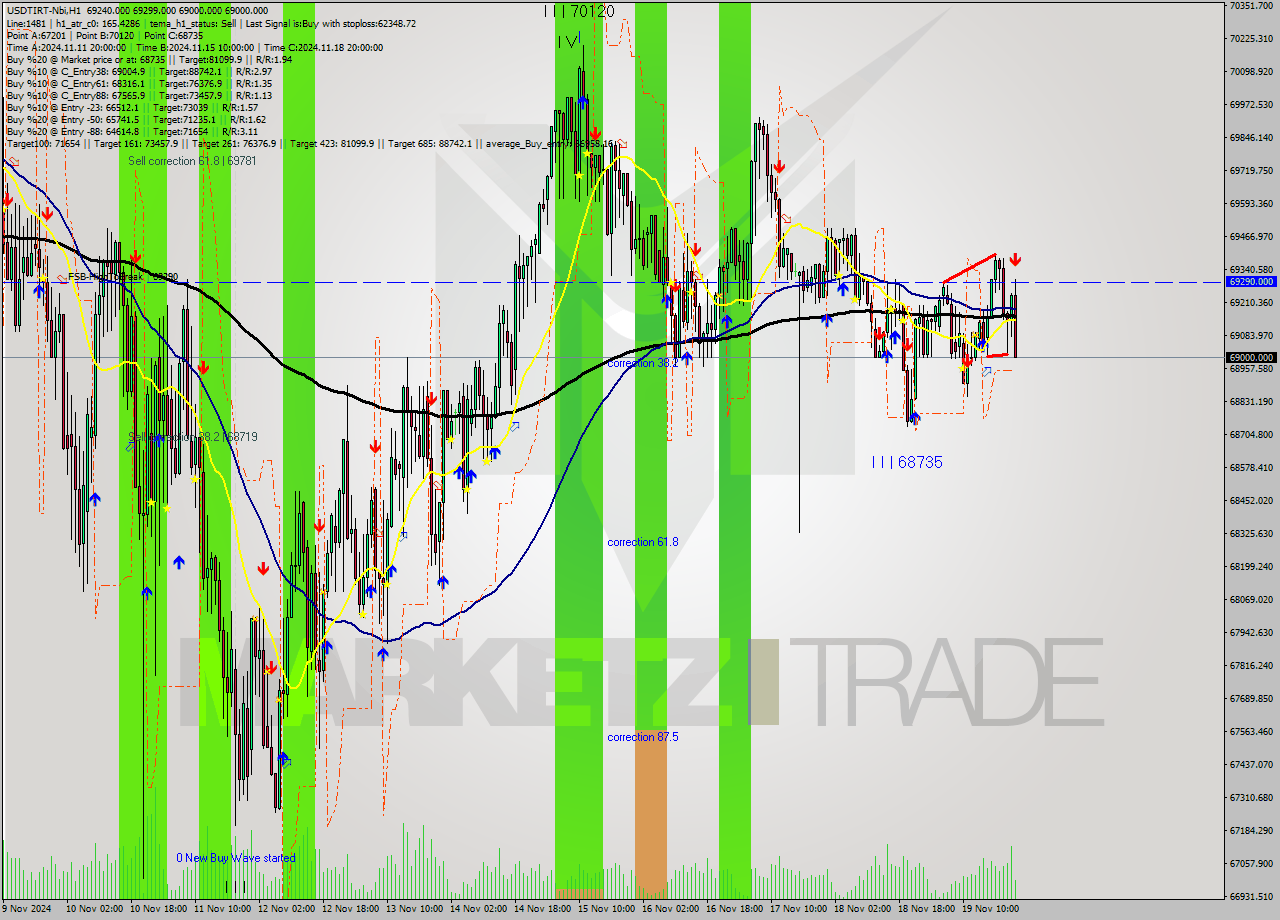The height and width of the screenshot is (920, 1280).
Task: Click the '17 Nov 10:00' time axis label
Action: (798, 909)
